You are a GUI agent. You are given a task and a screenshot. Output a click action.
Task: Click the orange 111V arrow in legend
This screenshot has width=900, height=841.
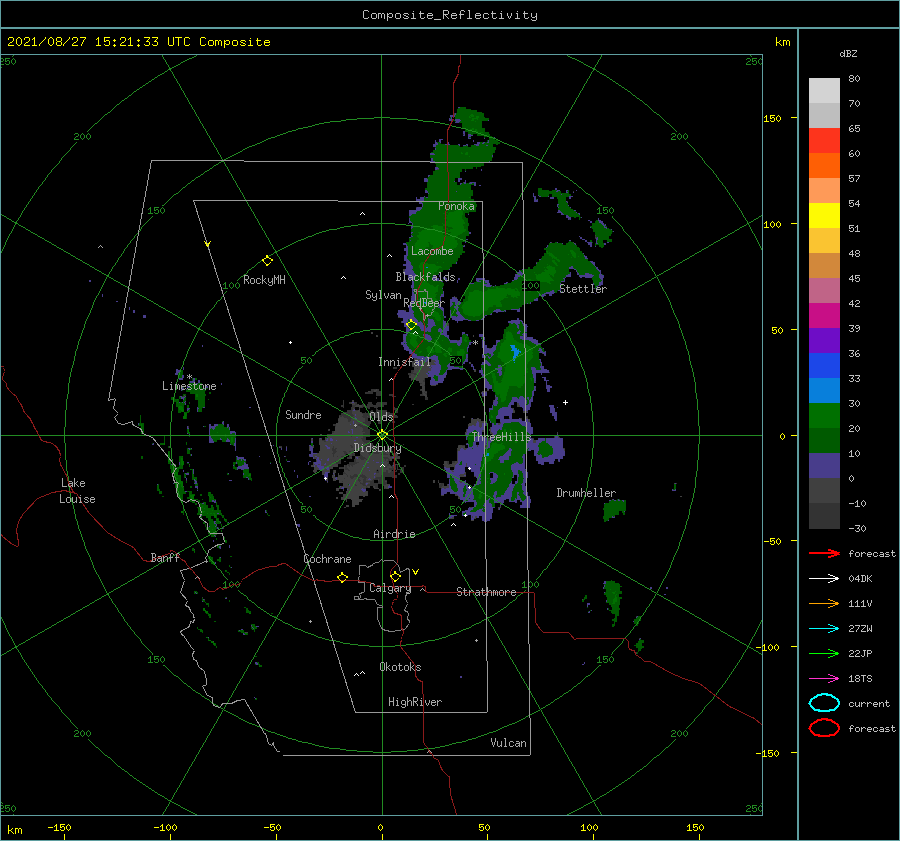point(824,603)
